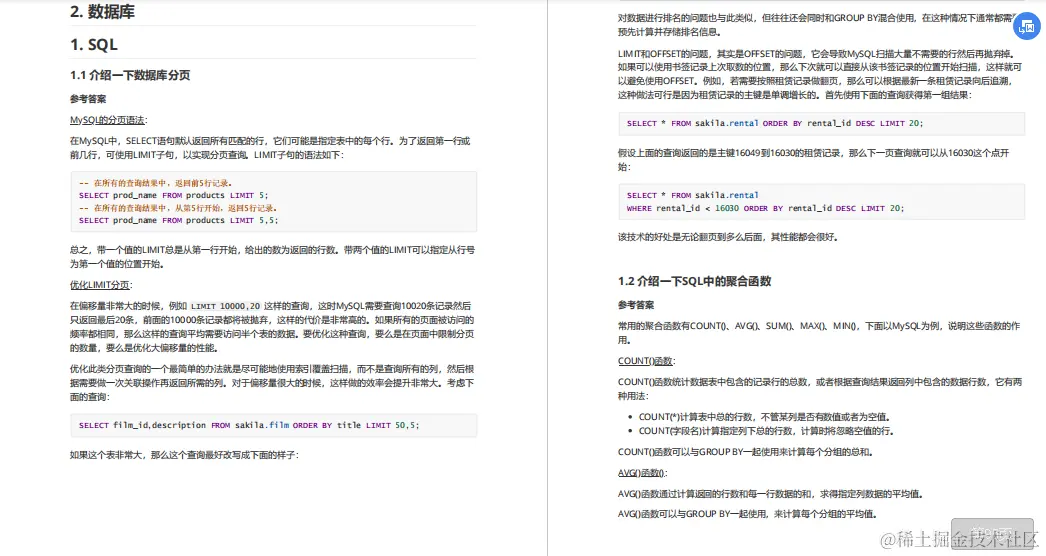
Task: Click paragraph starting "假设上面的查询返回的是主键16049到16030"
Action: [x=814, y=160]
